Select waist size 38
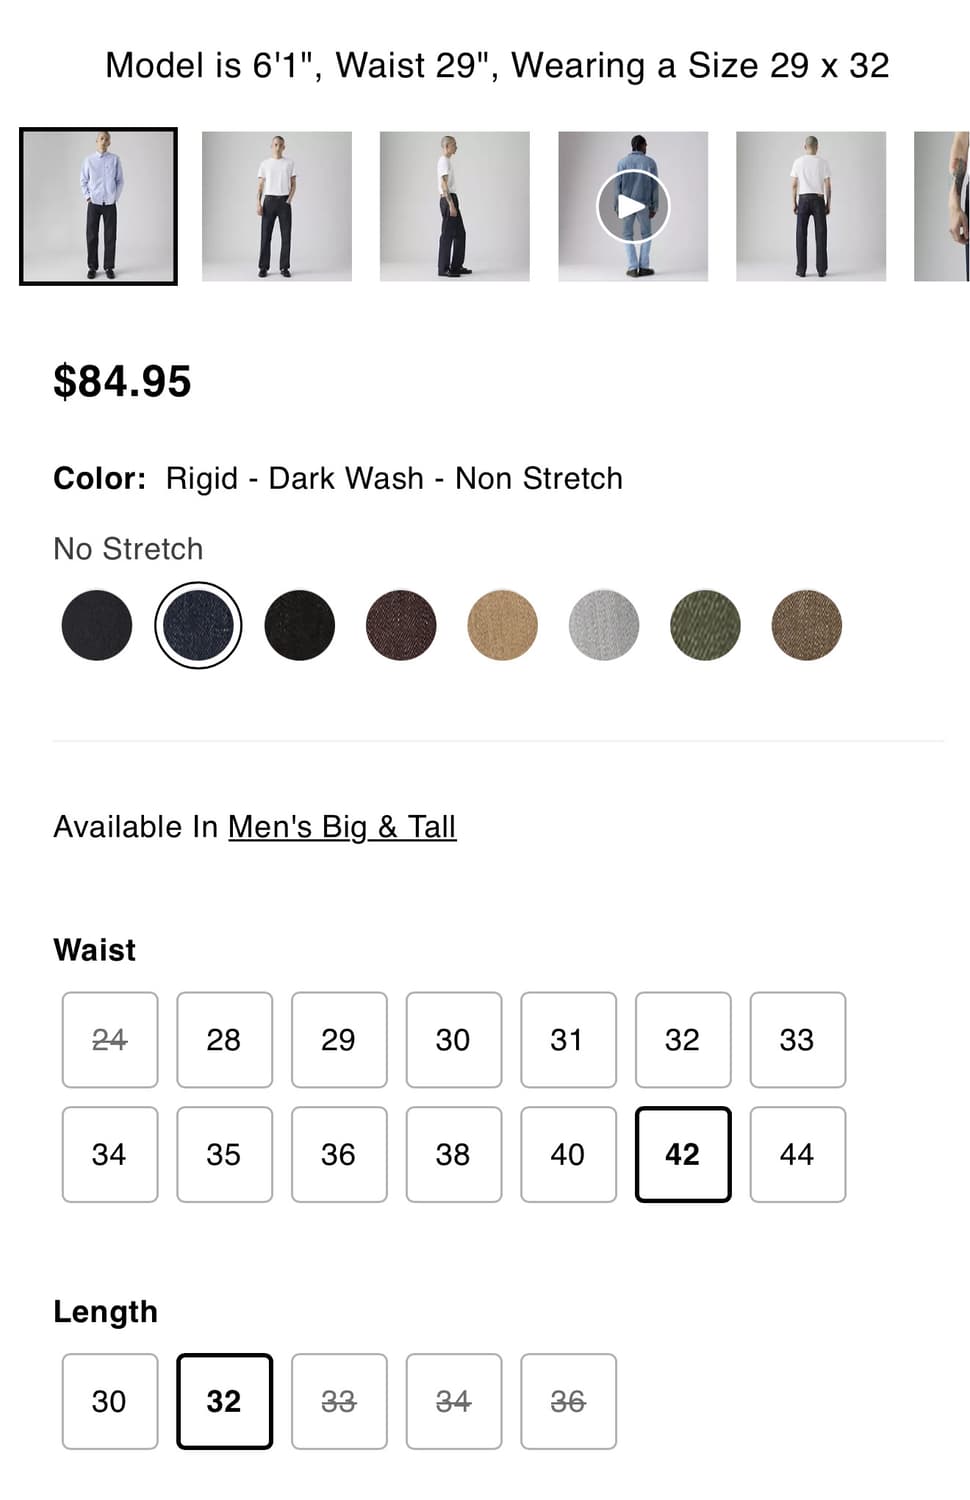The width and height of the screenshot is (970, 1500). (x=453, y=1154)
